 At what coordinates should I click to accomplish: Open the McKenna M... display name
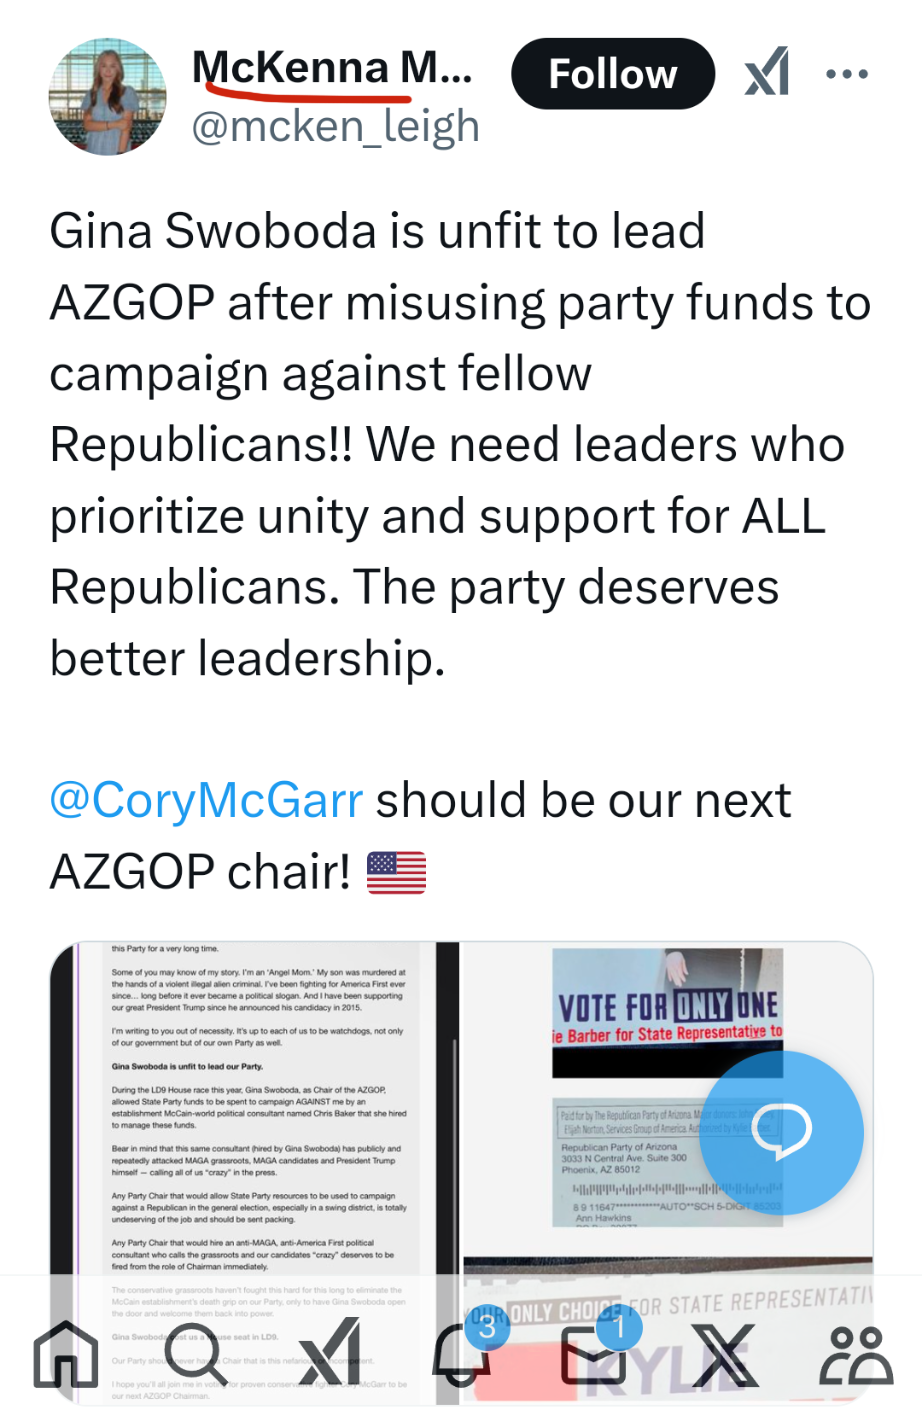click(x=332, y=68)
